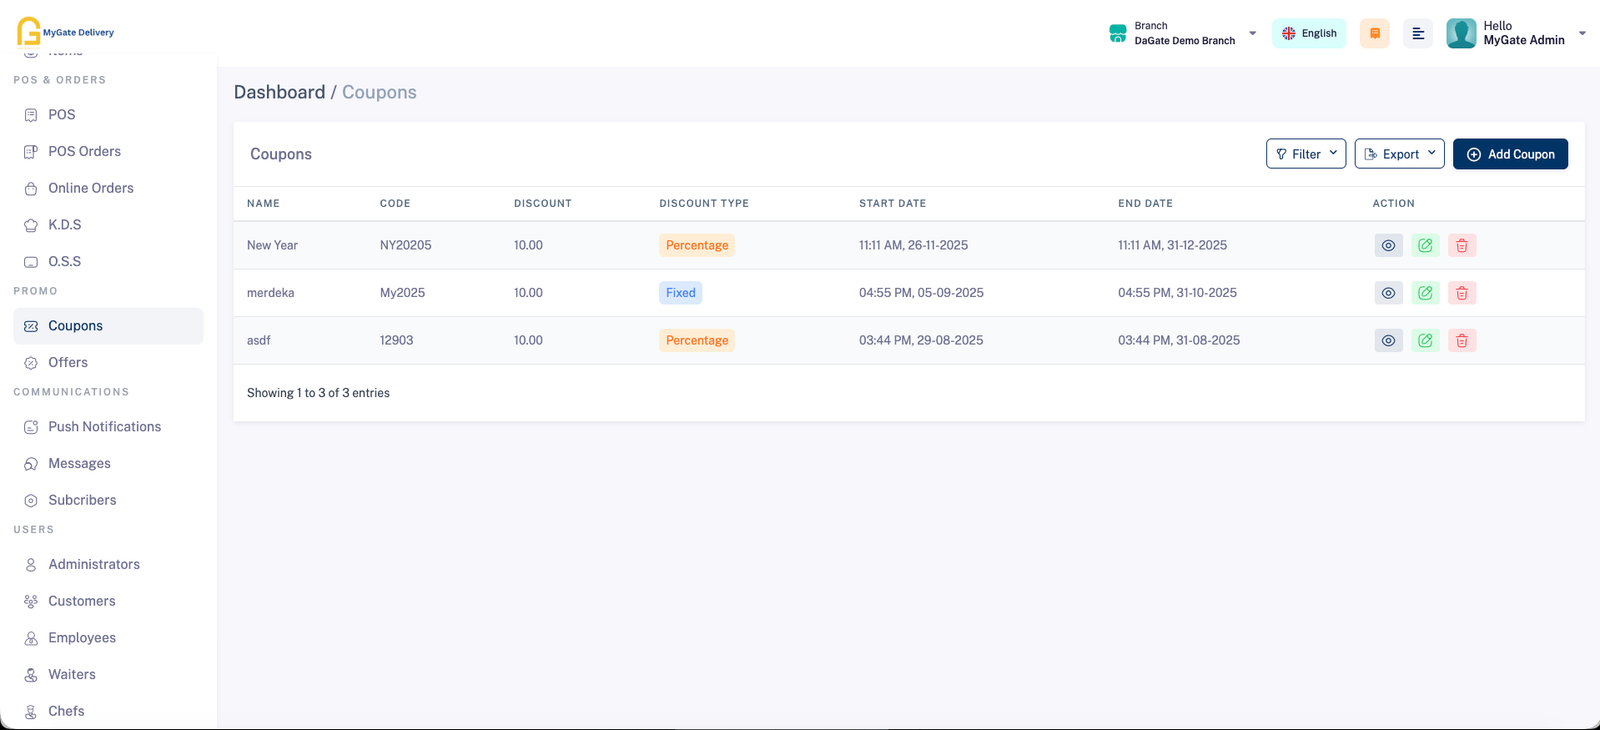Screen dimensions: 1600x730
Task: Open POS Orders in sidebar
Action: click(x=84, y=151)
